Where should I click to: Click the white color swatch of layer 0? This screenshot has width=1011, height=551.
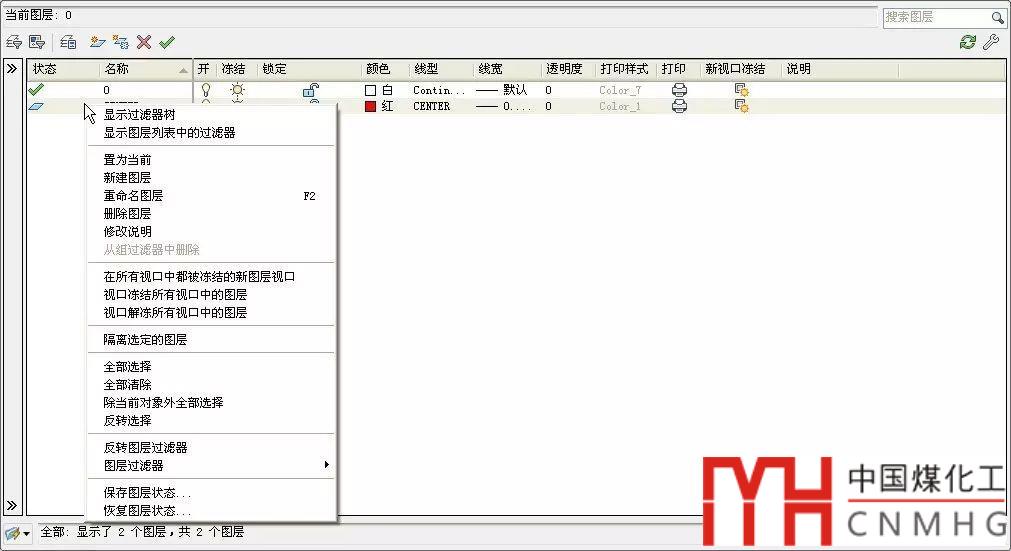370,90
